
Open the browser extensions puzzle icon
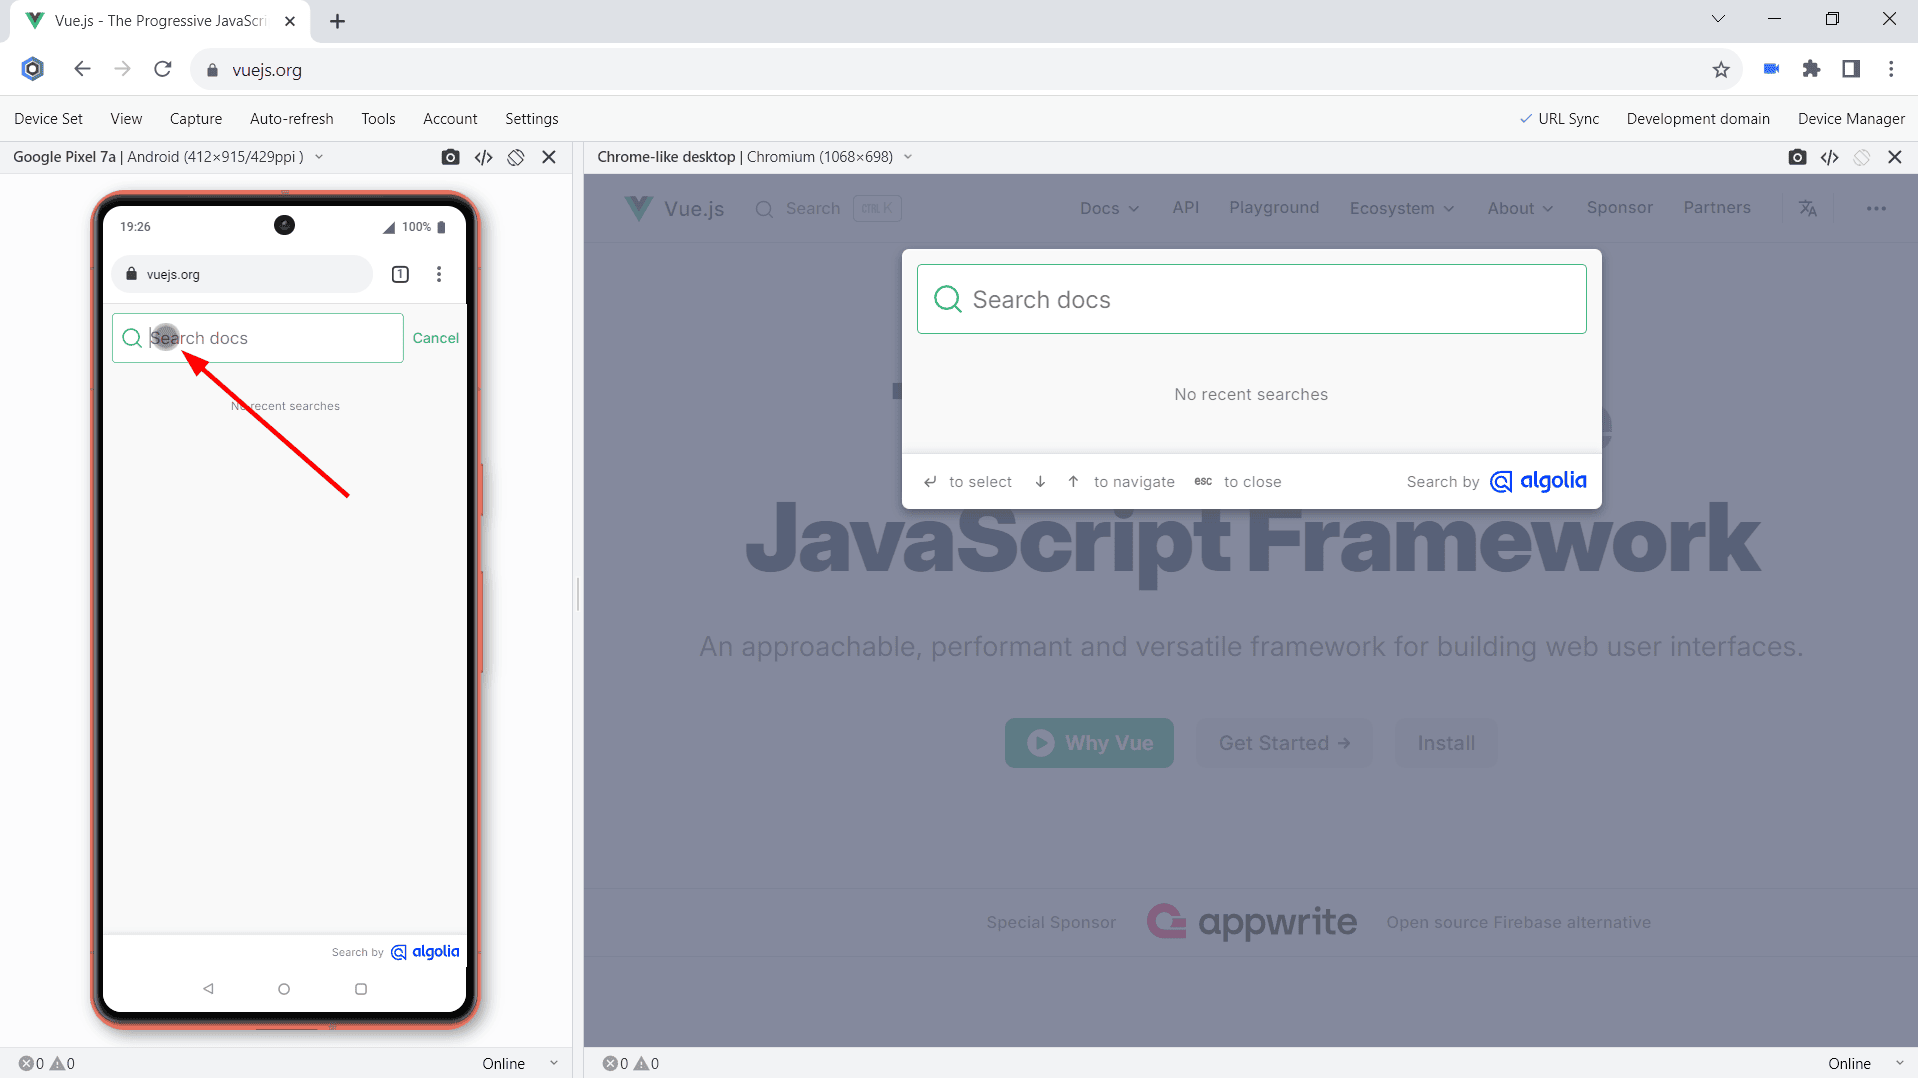pyautogui.click(x=1811, y=69)
